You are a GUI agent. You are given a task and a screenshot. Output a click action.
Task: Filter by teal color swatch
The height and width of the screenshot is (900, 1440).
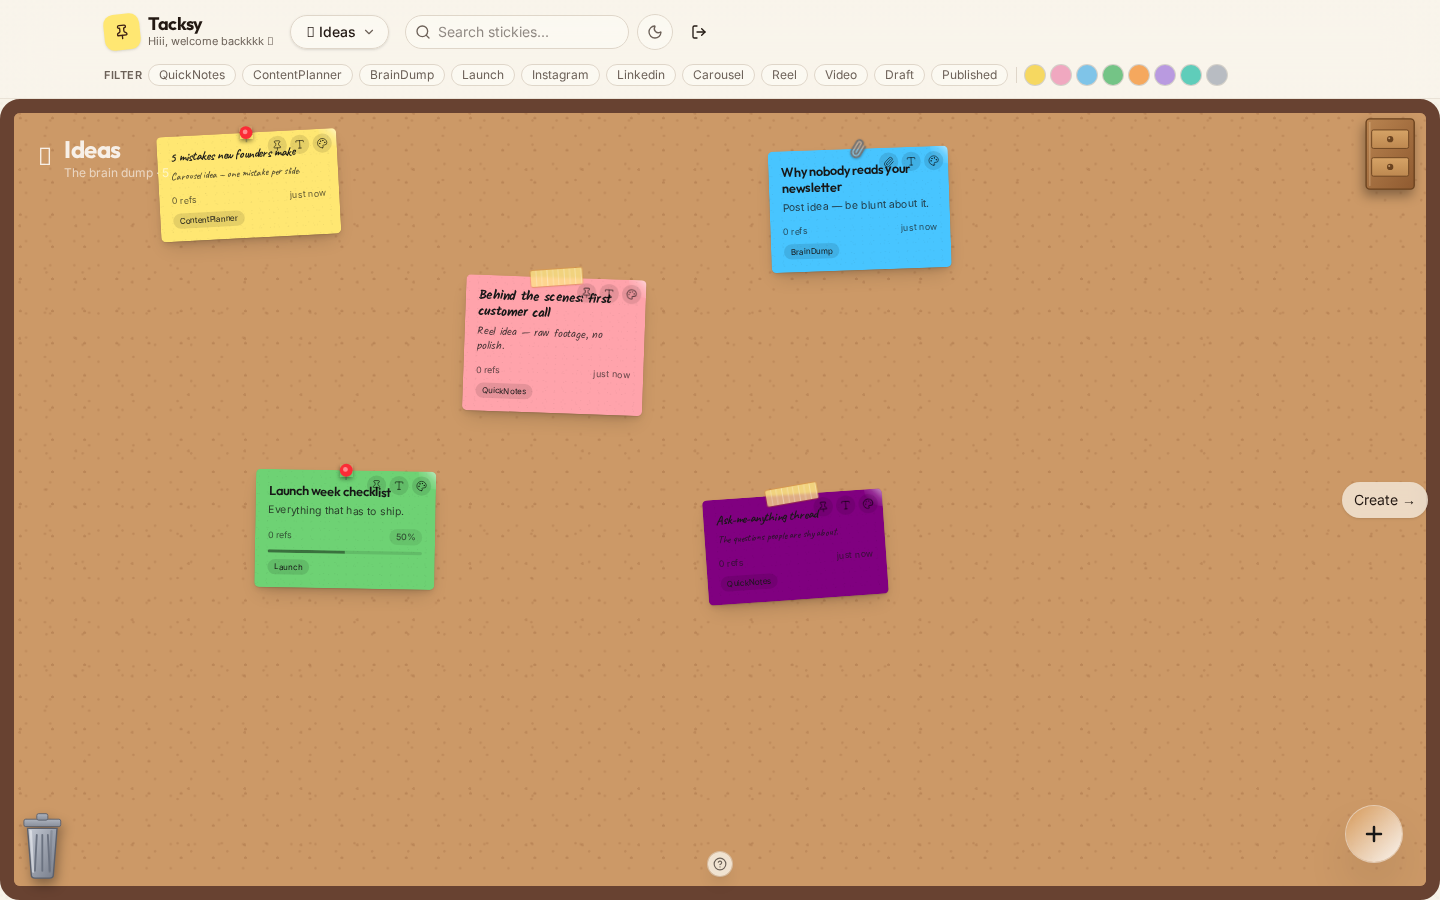(1191, 75)
